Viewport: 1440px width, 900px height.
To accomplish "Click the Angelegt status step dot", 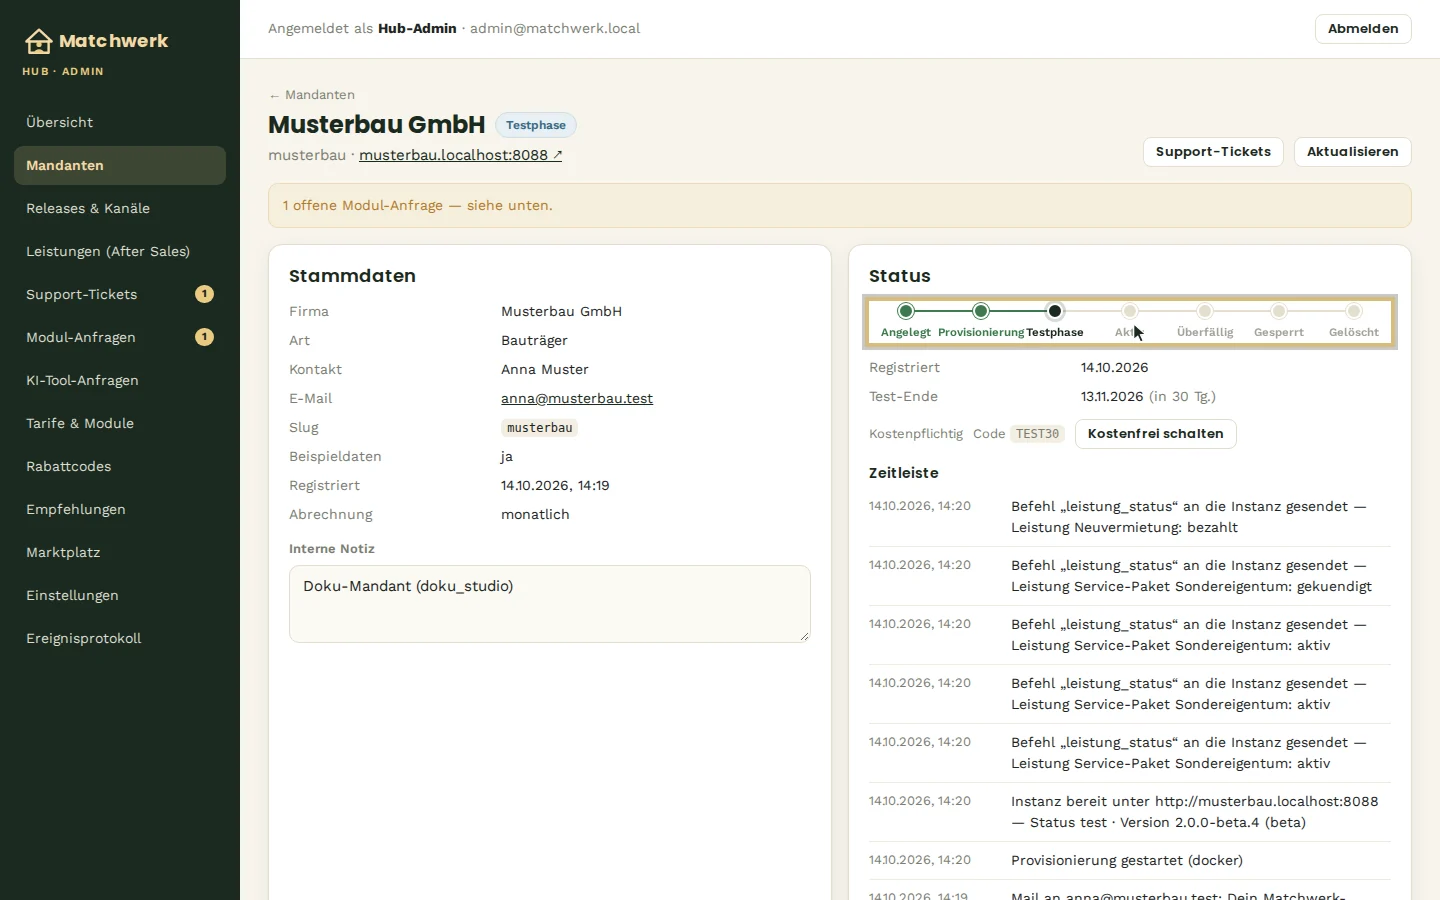I will pyautogui.click(x=906, y=311).
